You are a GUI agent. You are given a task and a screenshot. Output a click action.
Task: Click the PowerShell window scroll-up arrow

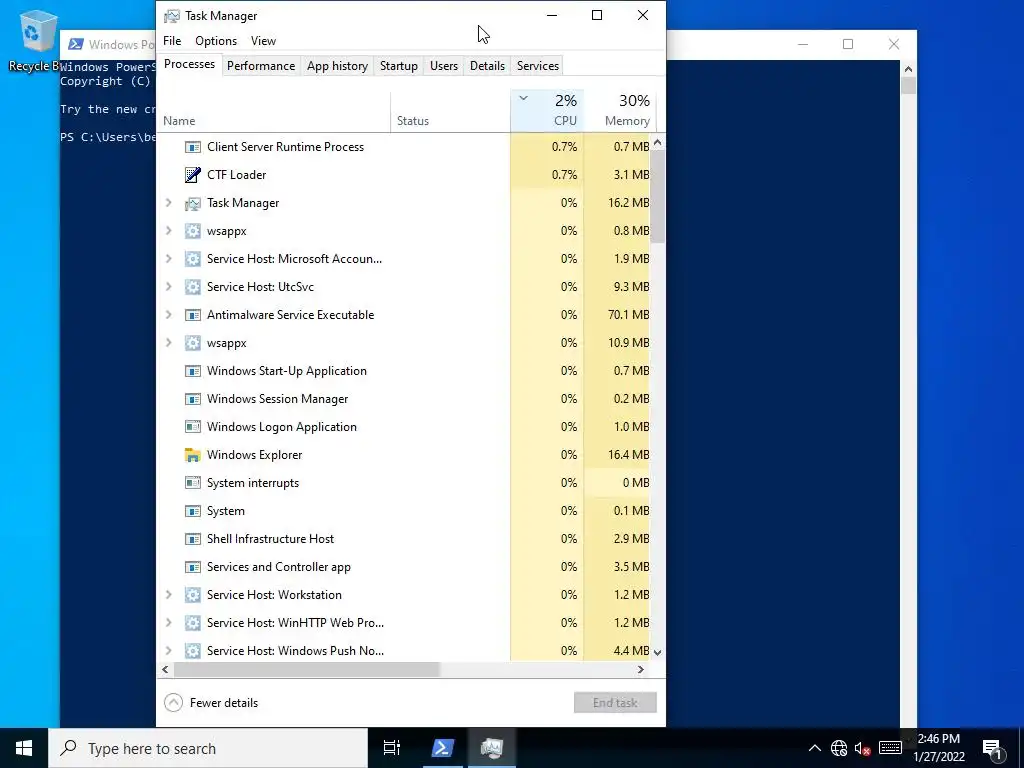coord(908,69)
